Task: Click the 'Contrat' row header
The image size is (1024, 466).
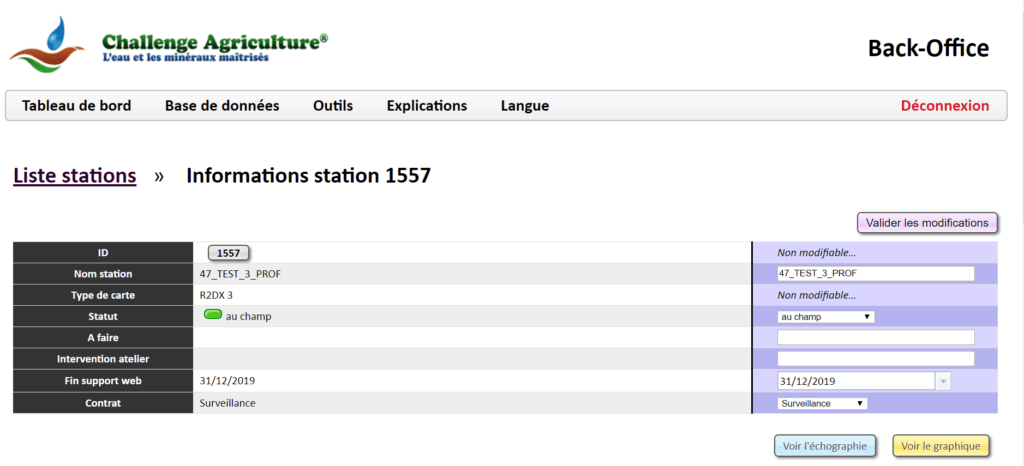Action: [x=103, y=403]
